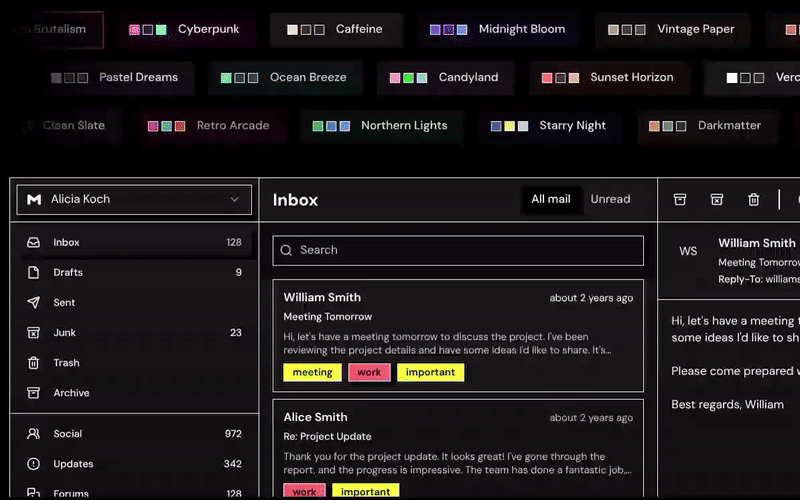The height and width of the screenshot is (500, 800).
Task: Open the Drafts folder label
Action: coord(68,272)
